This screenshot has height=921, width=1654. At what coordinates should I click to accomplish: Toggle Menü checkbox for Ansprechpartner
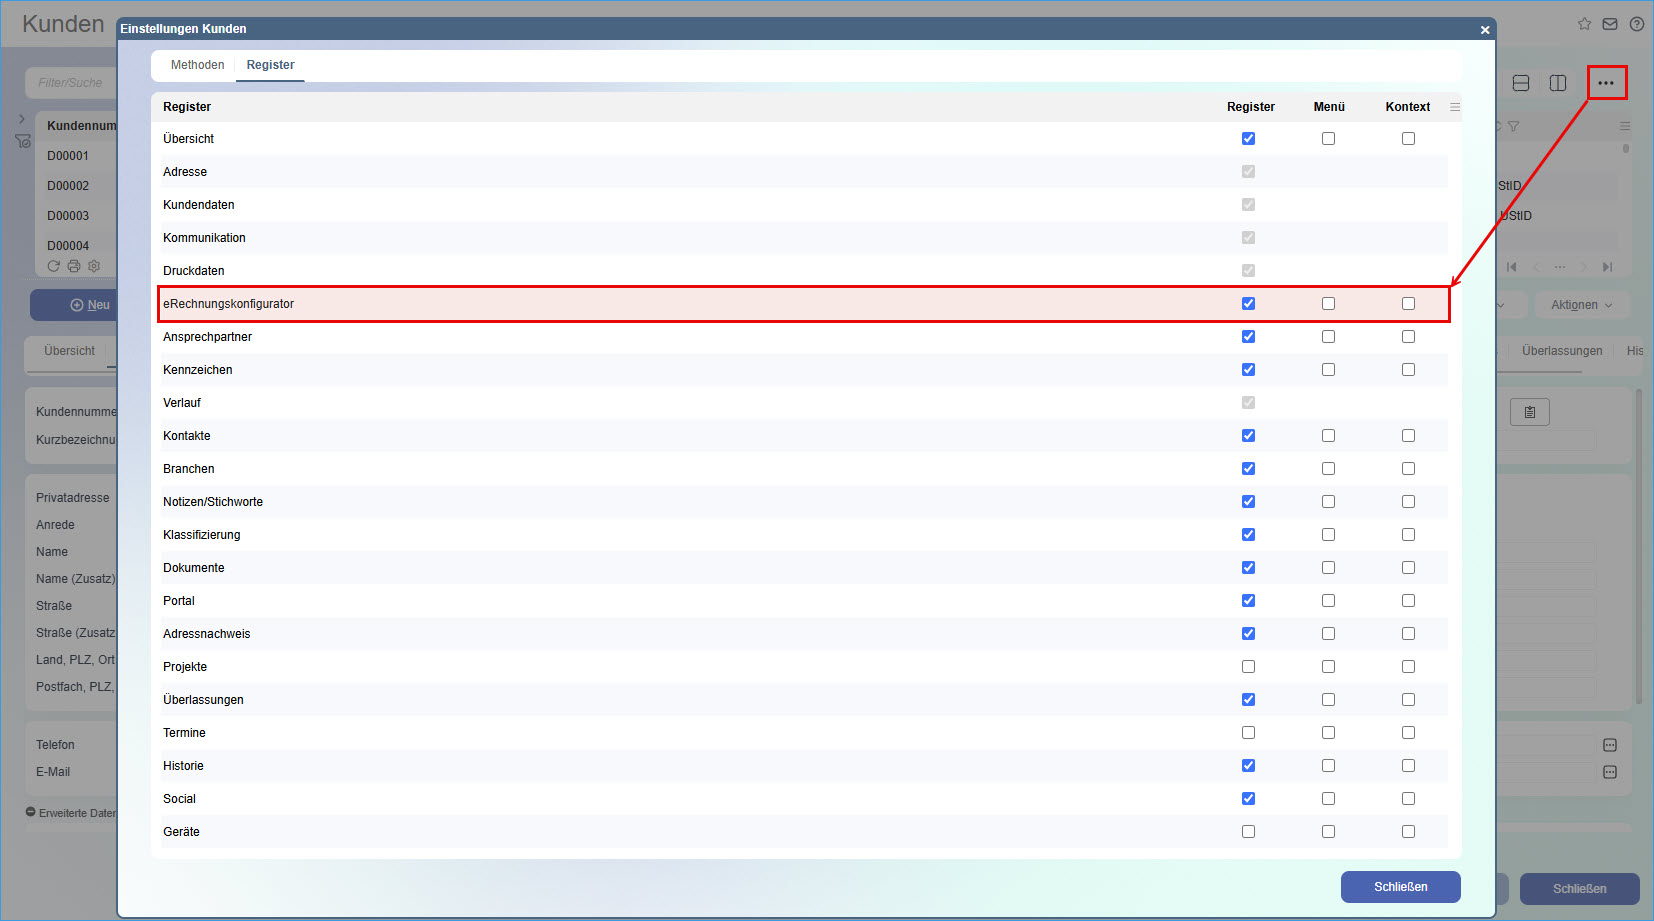coord(1328,337)
